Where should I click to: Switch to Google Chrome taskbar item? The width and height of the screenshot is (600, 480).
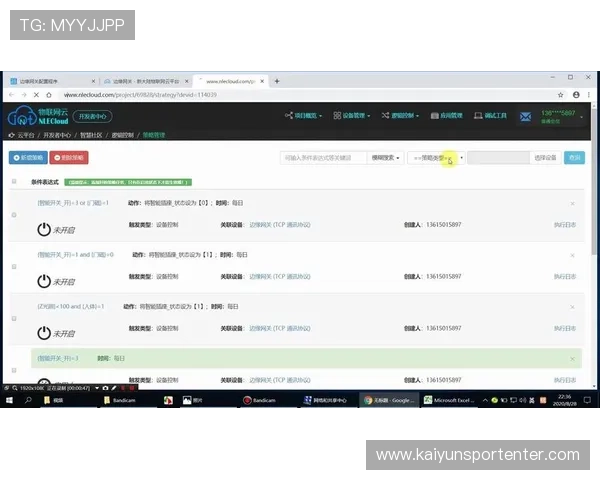coord(388,400)
